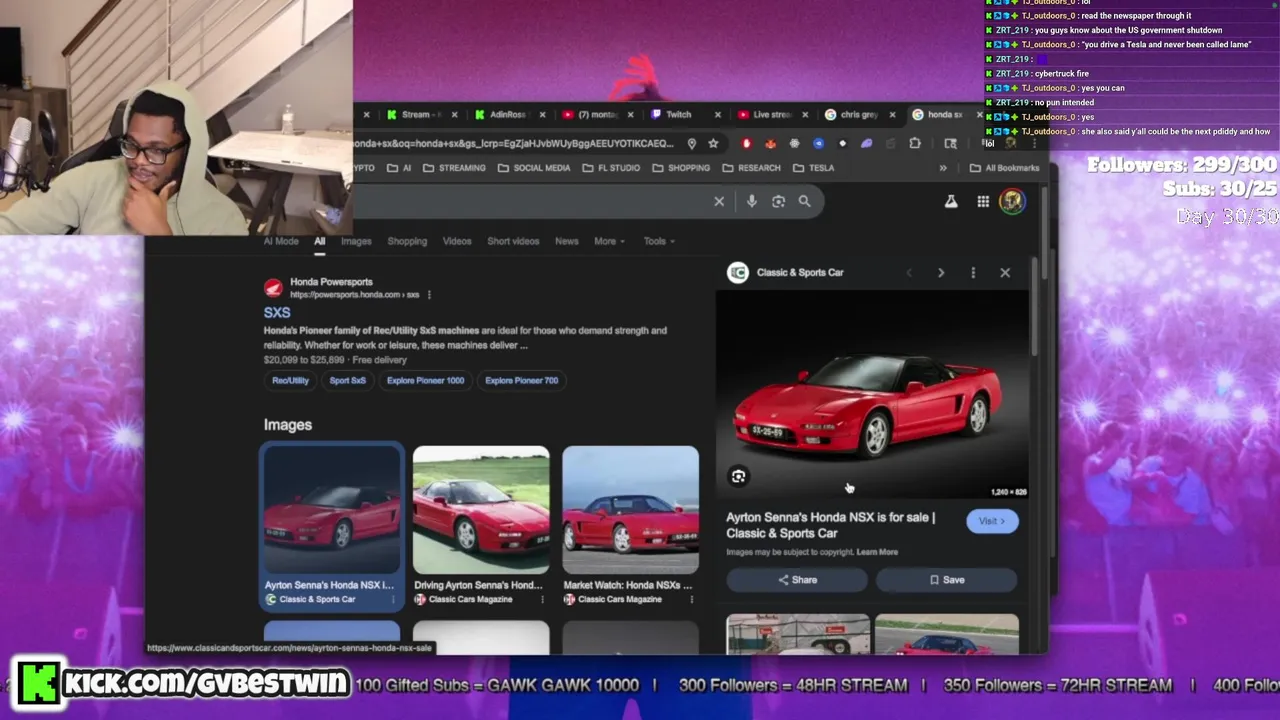Select Driving Ayrton Senna's Honda thumbnail
Viewport: 1280px width, 720px height.
click(481, 510)
